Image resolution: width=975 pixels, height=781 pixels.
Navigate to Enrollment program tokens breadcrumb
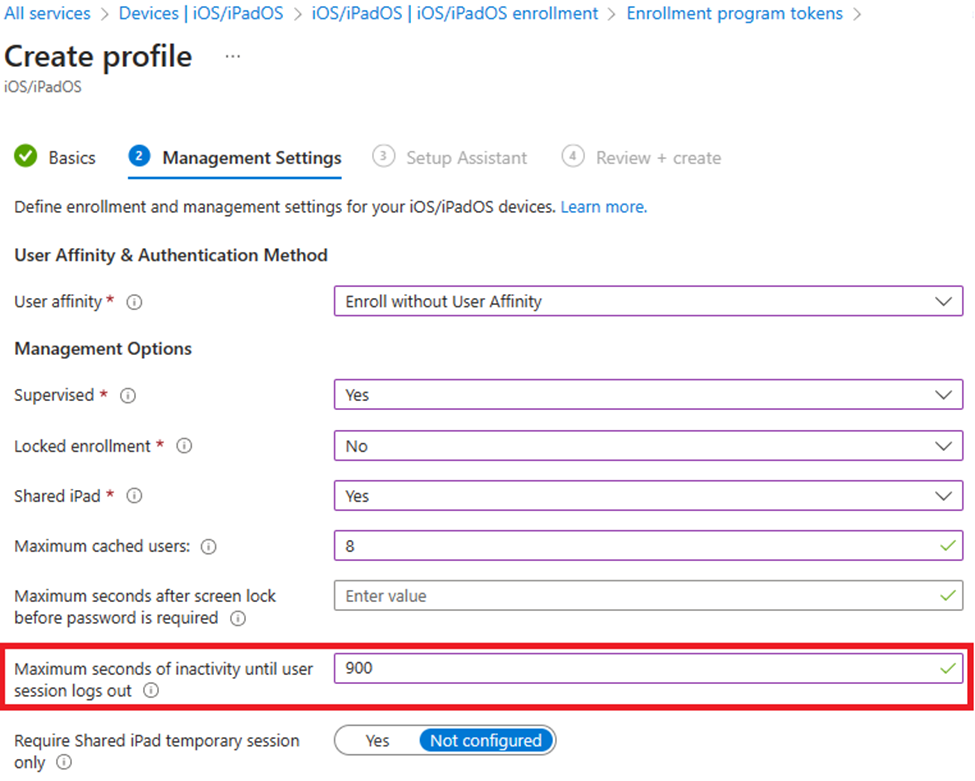point(734,13)
